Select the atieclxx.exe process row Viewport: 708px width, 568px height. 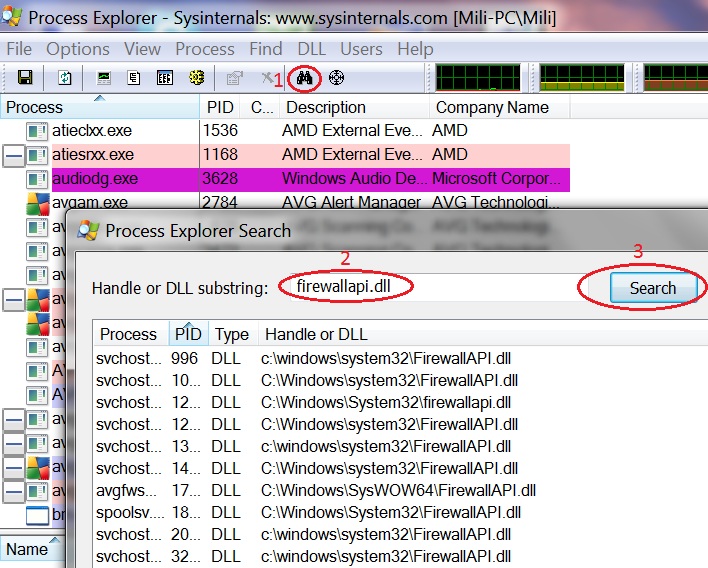[x=284, y=131]
